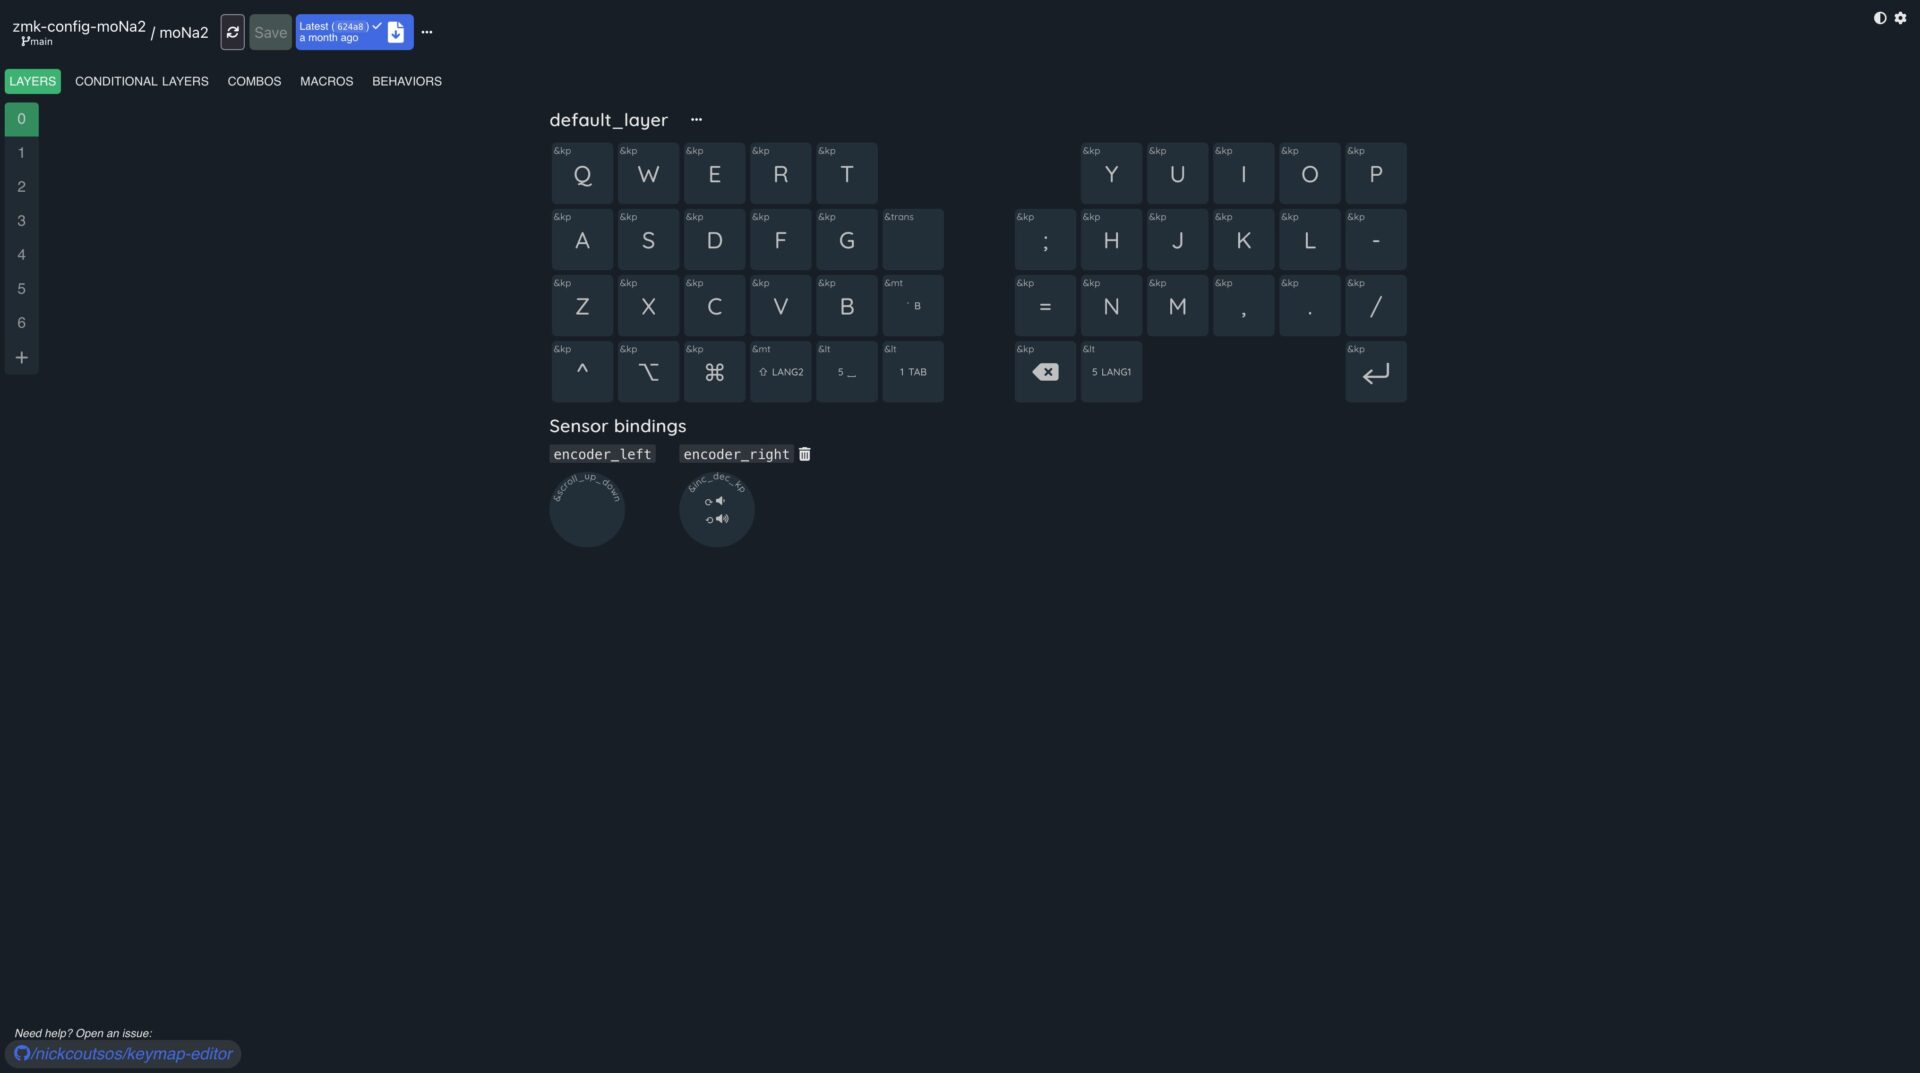Select the Control caret key binding
Viewport: 1920px width, 1073px height.
tap(582, 372)
